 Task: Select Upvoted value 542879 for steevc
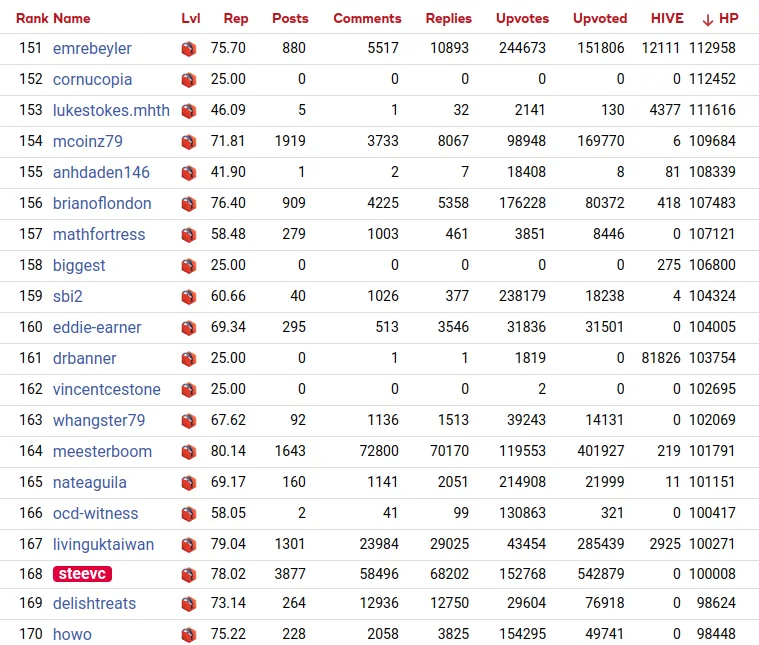point(601,574)
